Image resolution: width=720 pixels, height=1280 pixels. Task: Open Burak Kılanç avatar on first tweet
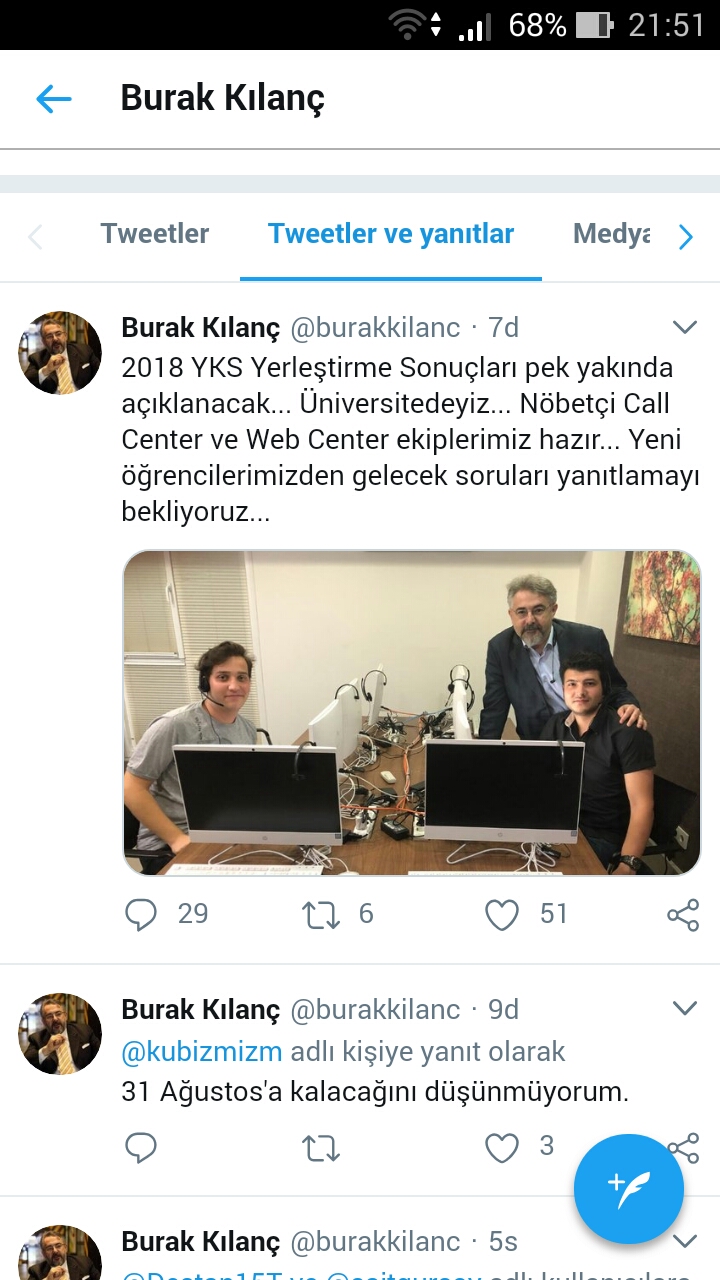[60, 352]
